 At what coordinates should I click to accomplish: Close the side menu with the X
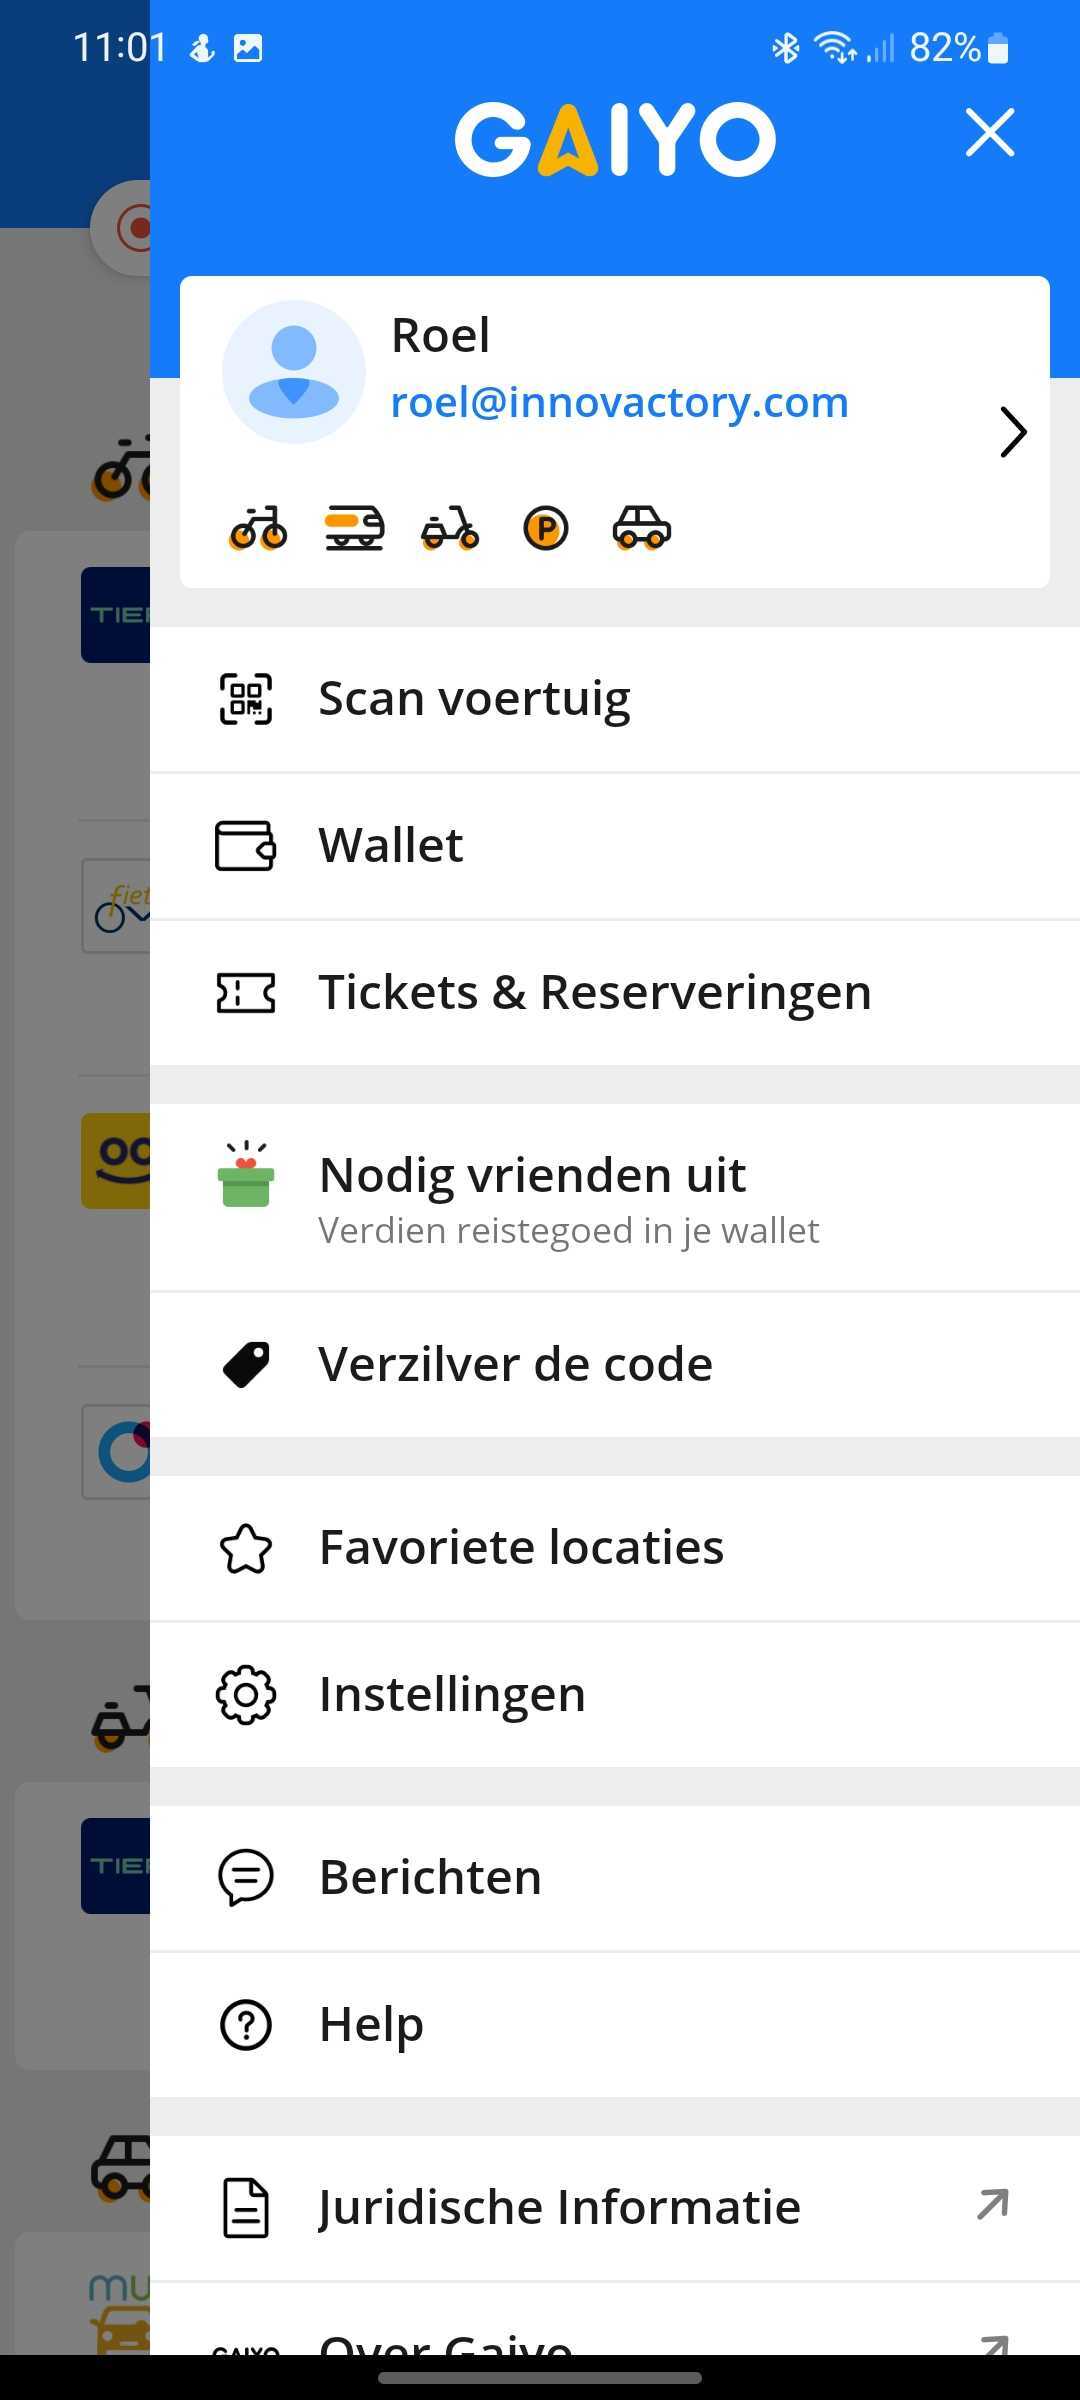tap(990, 133)
